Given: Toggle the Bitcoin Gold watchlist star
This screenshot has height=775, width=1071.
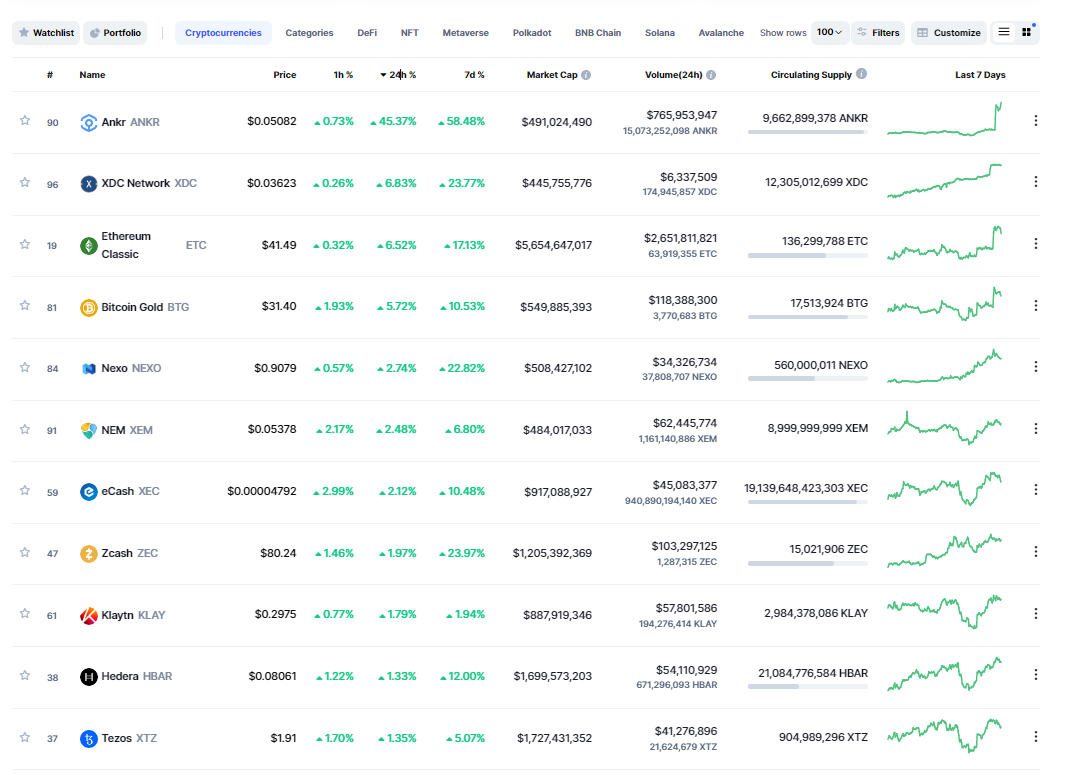Looking at the screenshot, I should (x=25, y=305).
